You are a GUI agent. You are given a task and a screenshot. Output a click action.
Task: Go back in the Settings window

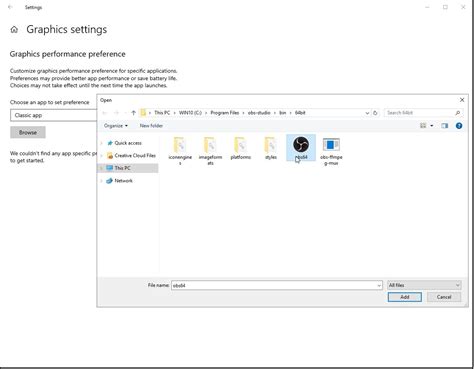click(10, 7)
